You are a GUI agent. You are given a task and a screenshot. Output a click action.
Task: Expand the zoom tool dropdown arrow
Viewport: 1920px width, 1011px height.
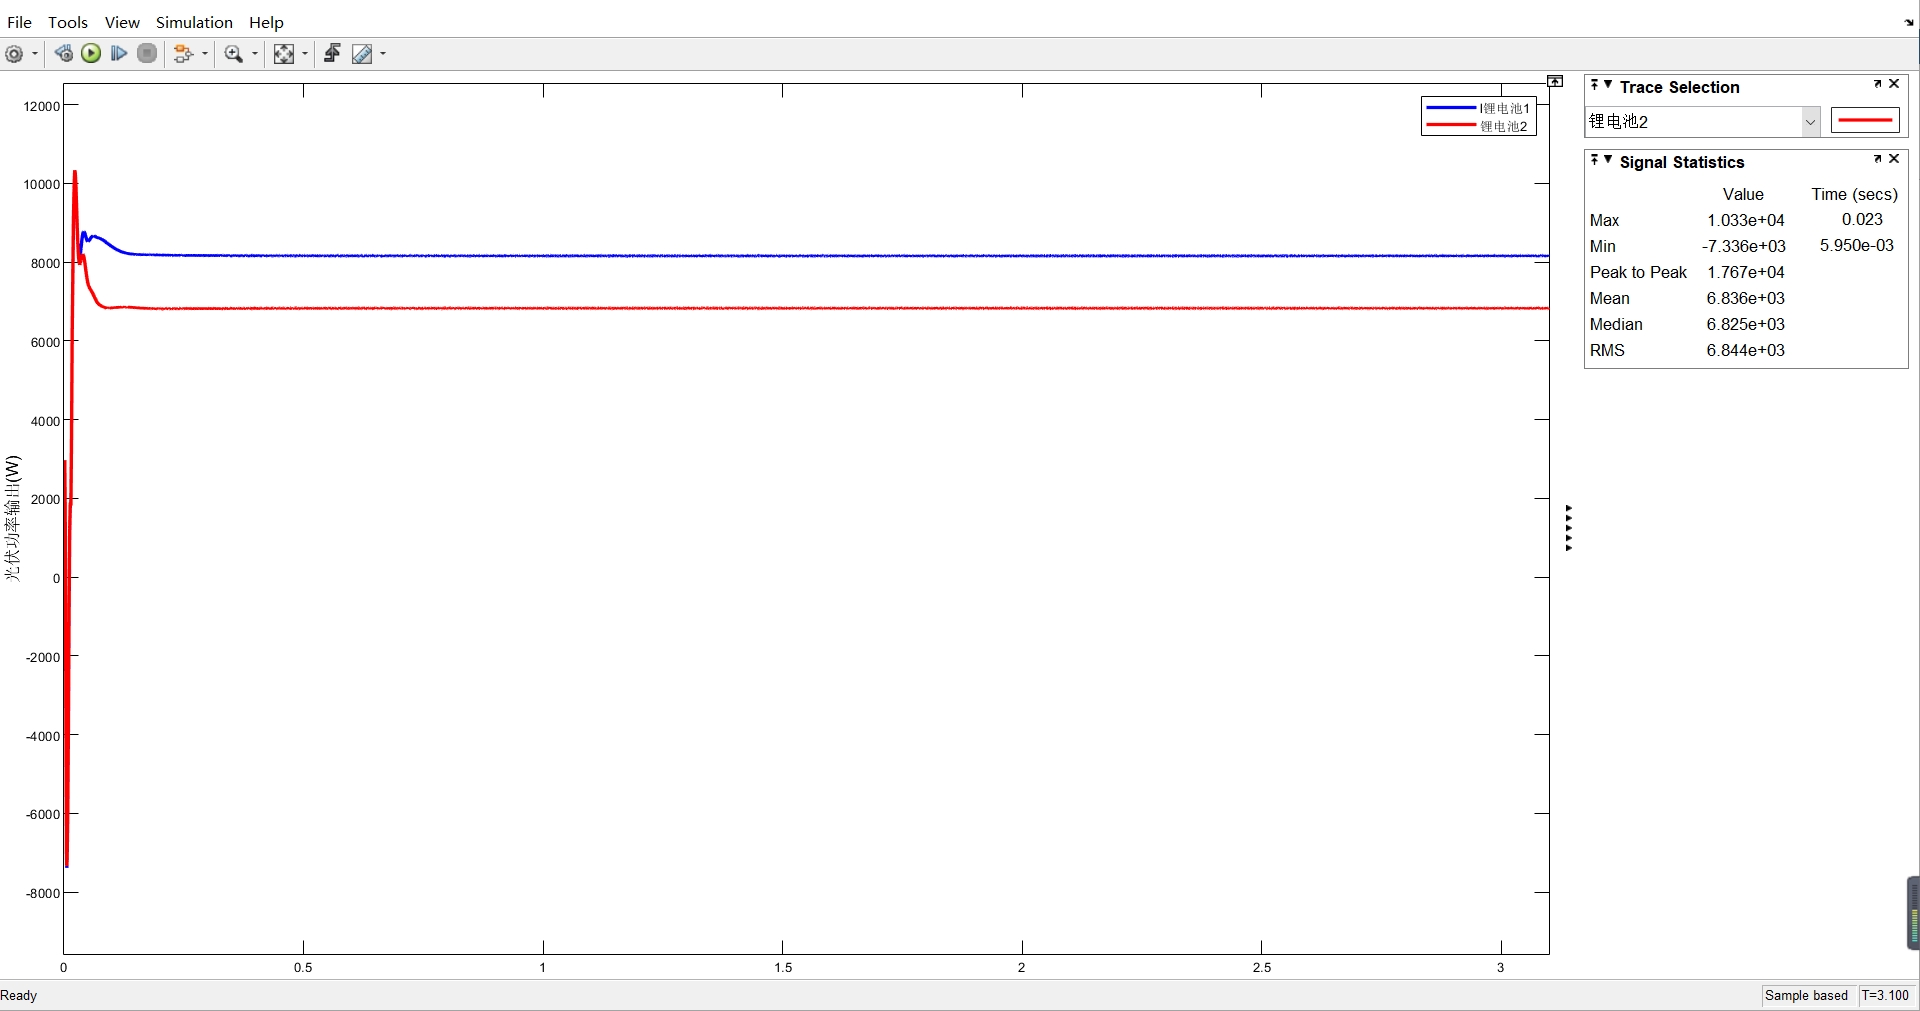click(255, 54)
